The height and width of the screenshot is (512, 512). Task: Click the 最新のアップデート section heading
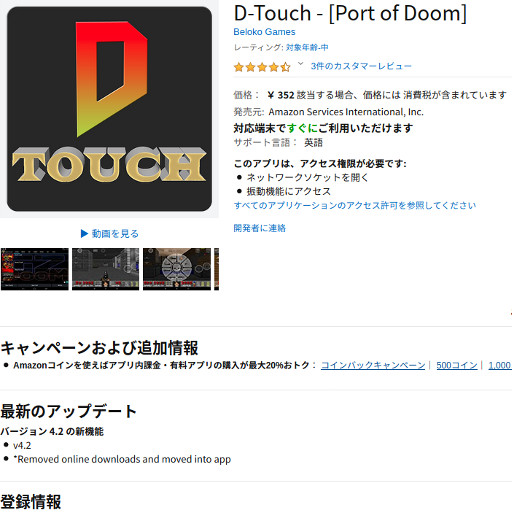pyautogui.click(x=69, y=411)
